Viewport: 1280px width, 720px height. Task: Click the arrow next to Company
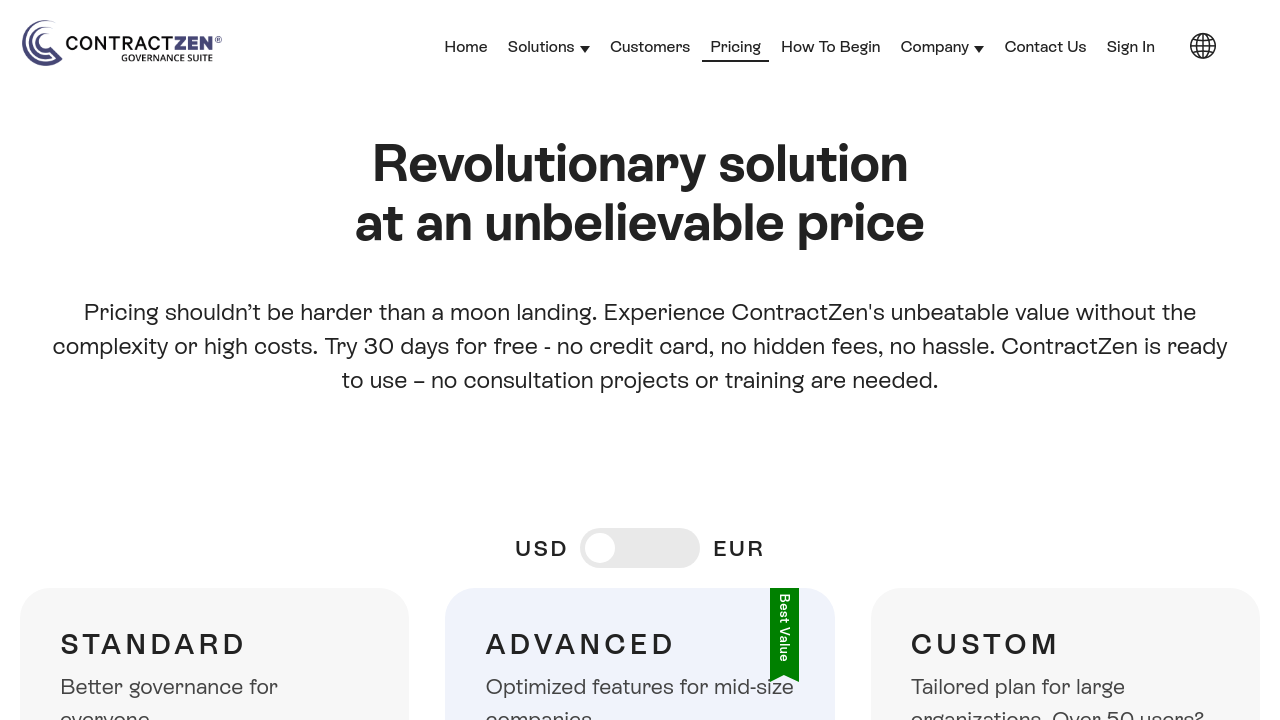[979, 49]
